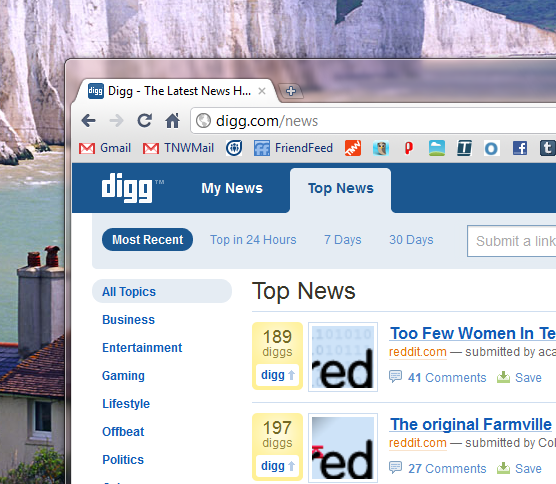Click the globe site-info icon in address bar
The height and width of the screenshot is (484, 556).
point(204,121)
